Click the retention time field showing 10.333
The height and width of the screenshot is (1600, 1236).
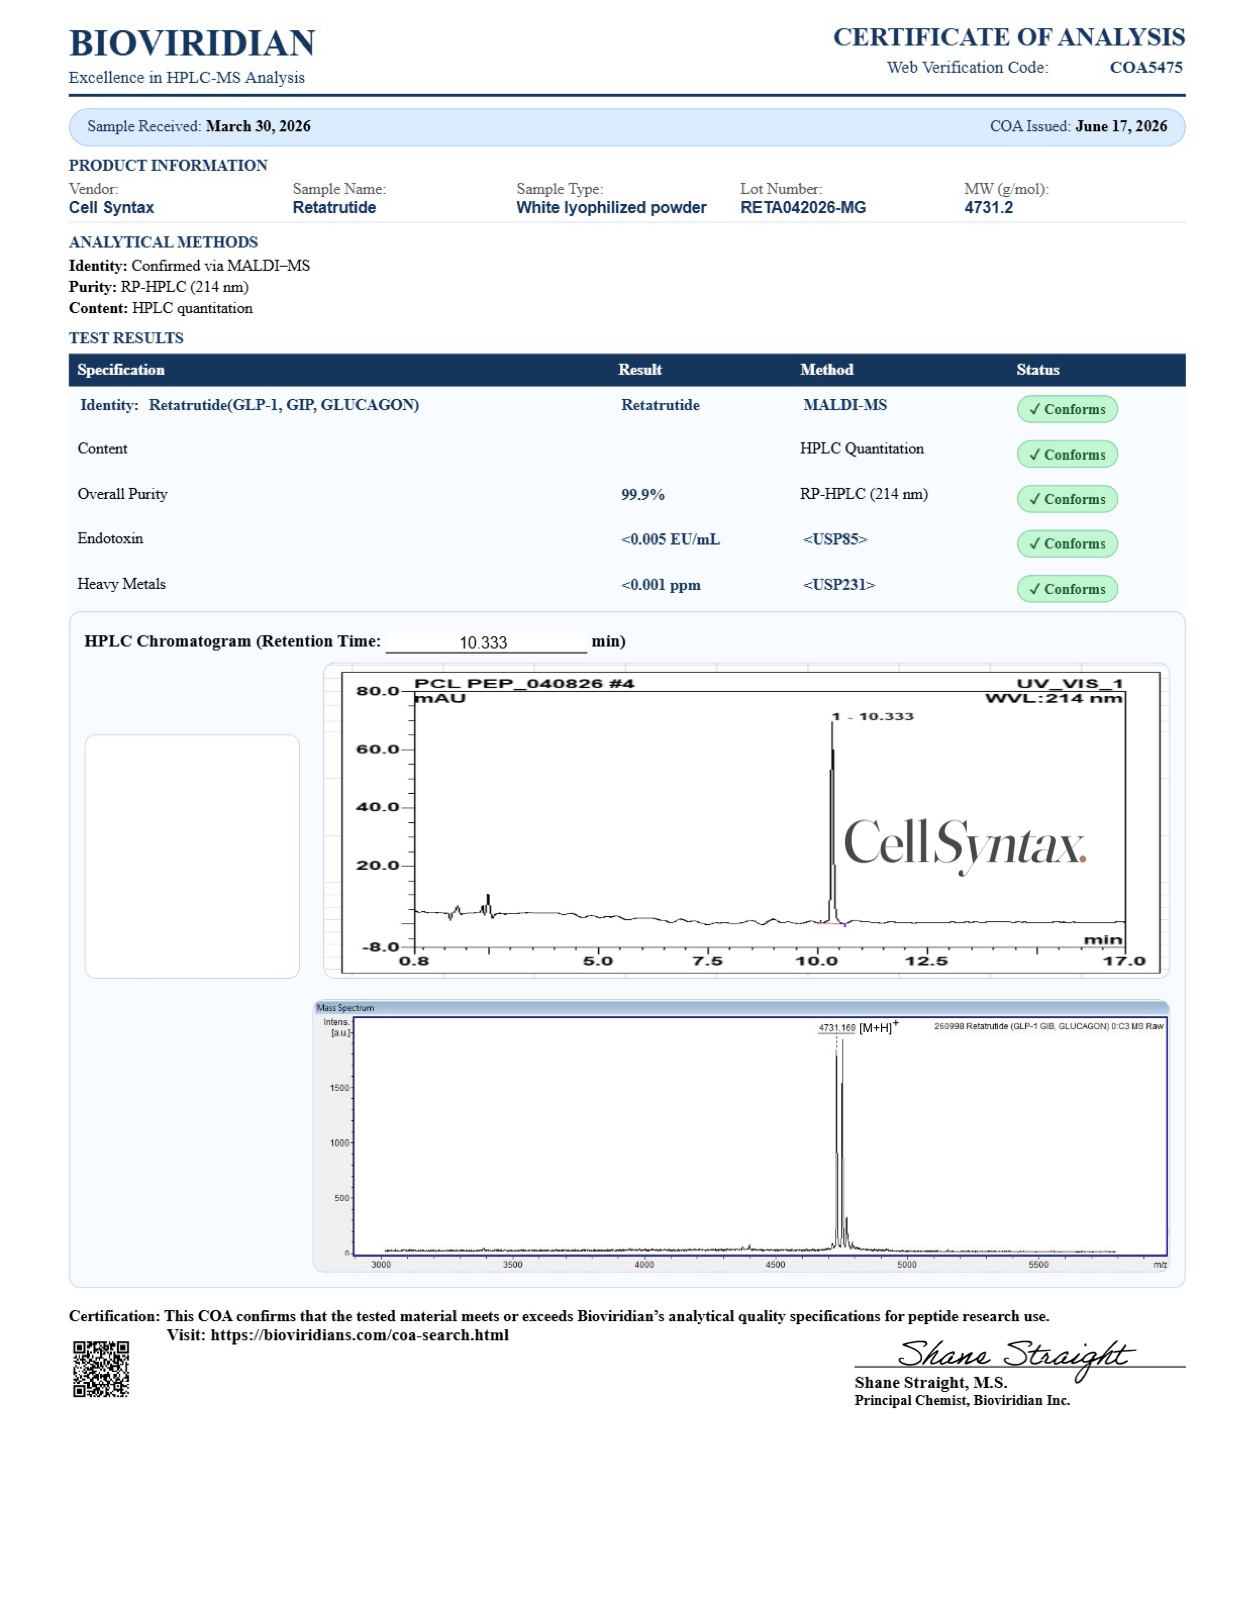point(485,642)
